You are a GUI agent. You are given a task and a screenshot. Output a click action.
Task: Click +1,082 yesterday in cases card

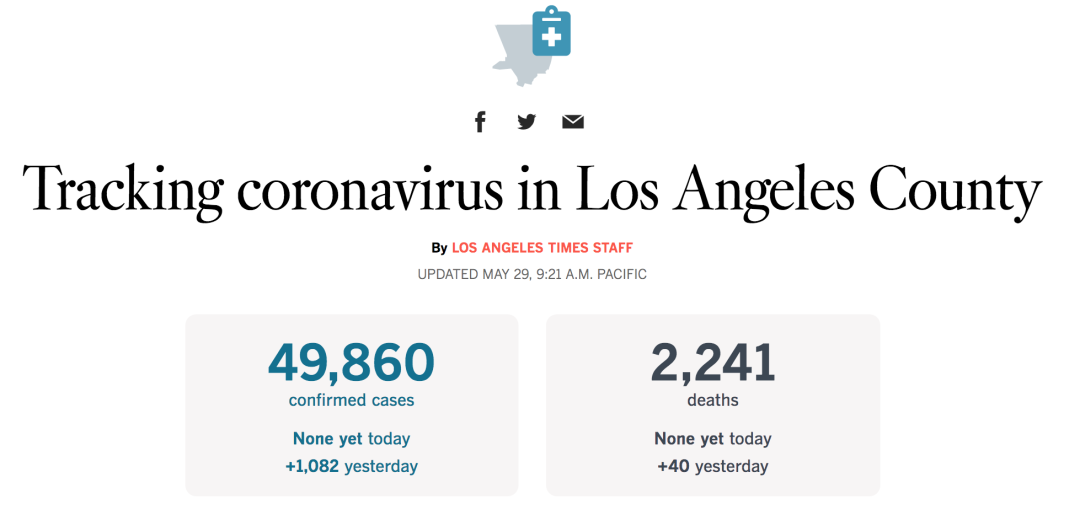pos(351,466)
